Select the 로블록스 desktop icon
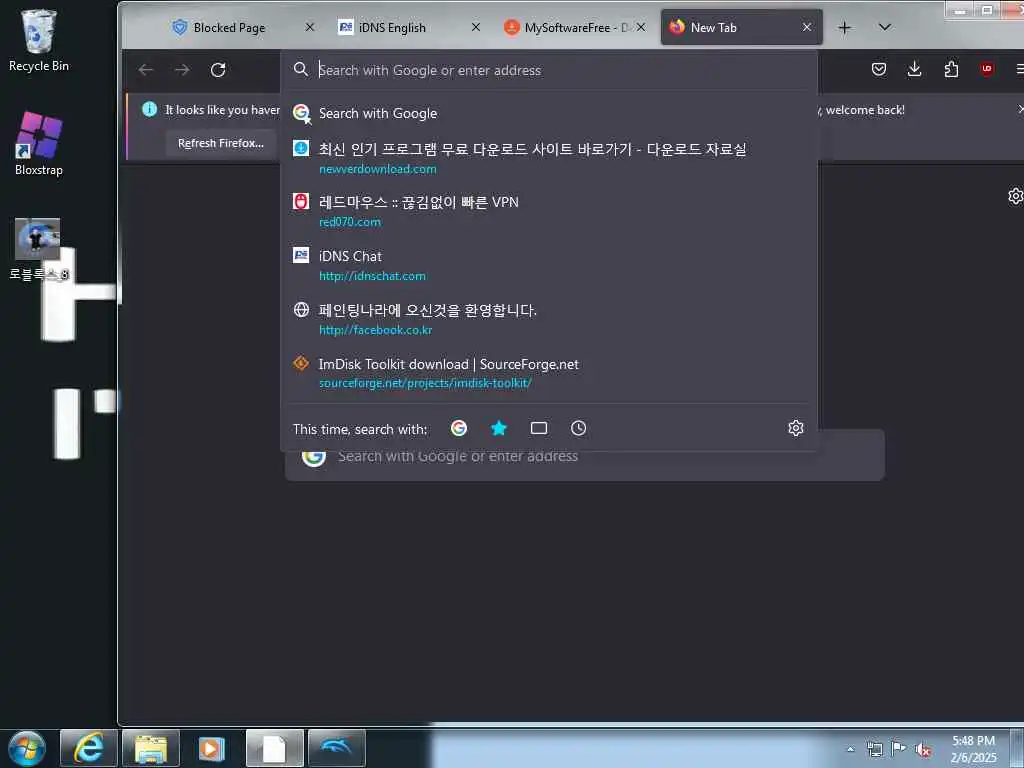1024x768 pixels. (x=38, y=249)
